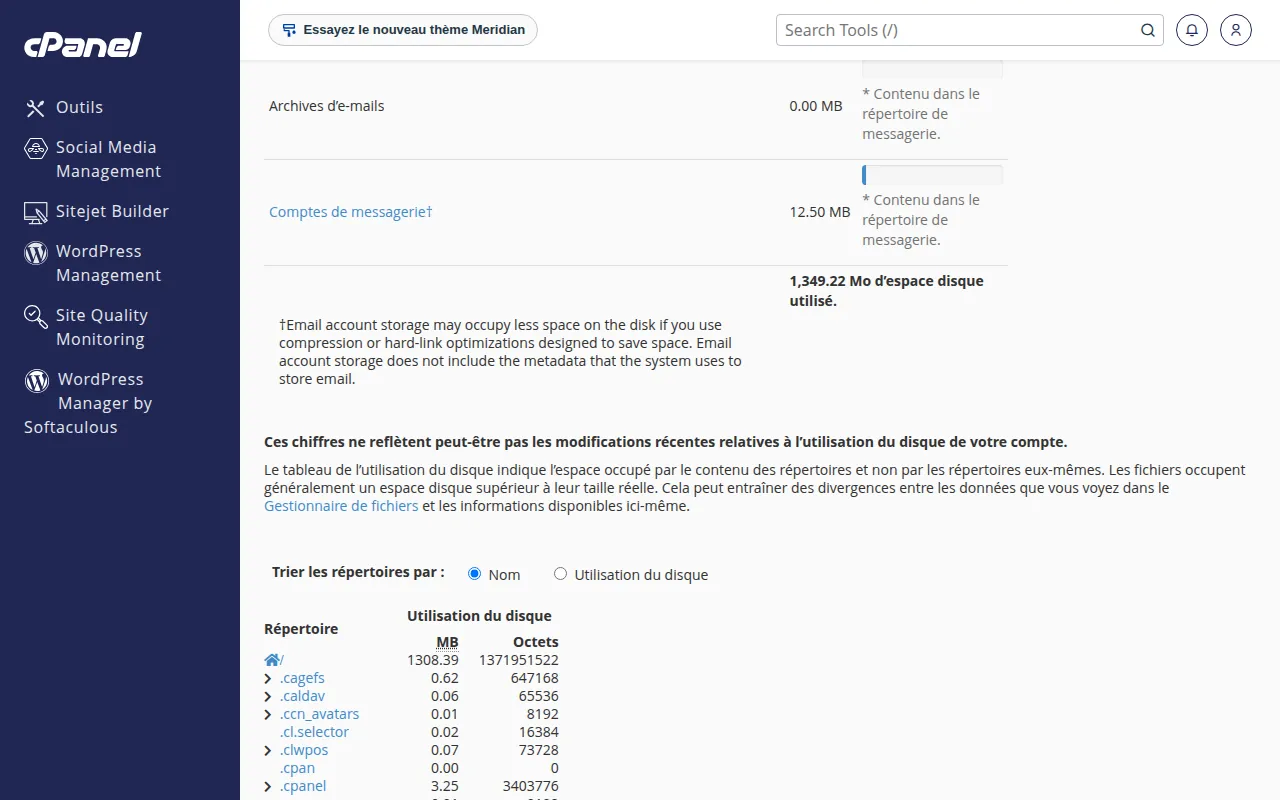Click paint roller icon in Meridian banner

pos(289,30)
